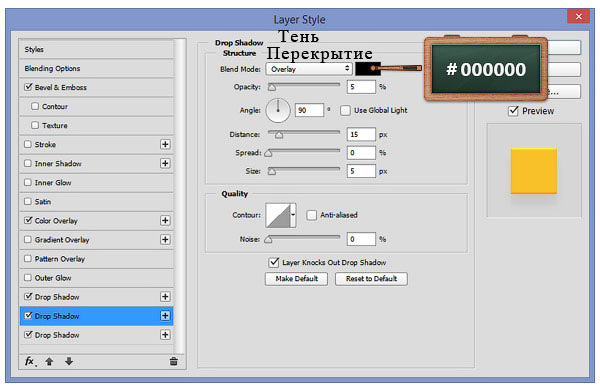Enable the Inner Shadow checkbox
Image resolution: width=600 pixels, height=390 pixels.
point(28,163)
